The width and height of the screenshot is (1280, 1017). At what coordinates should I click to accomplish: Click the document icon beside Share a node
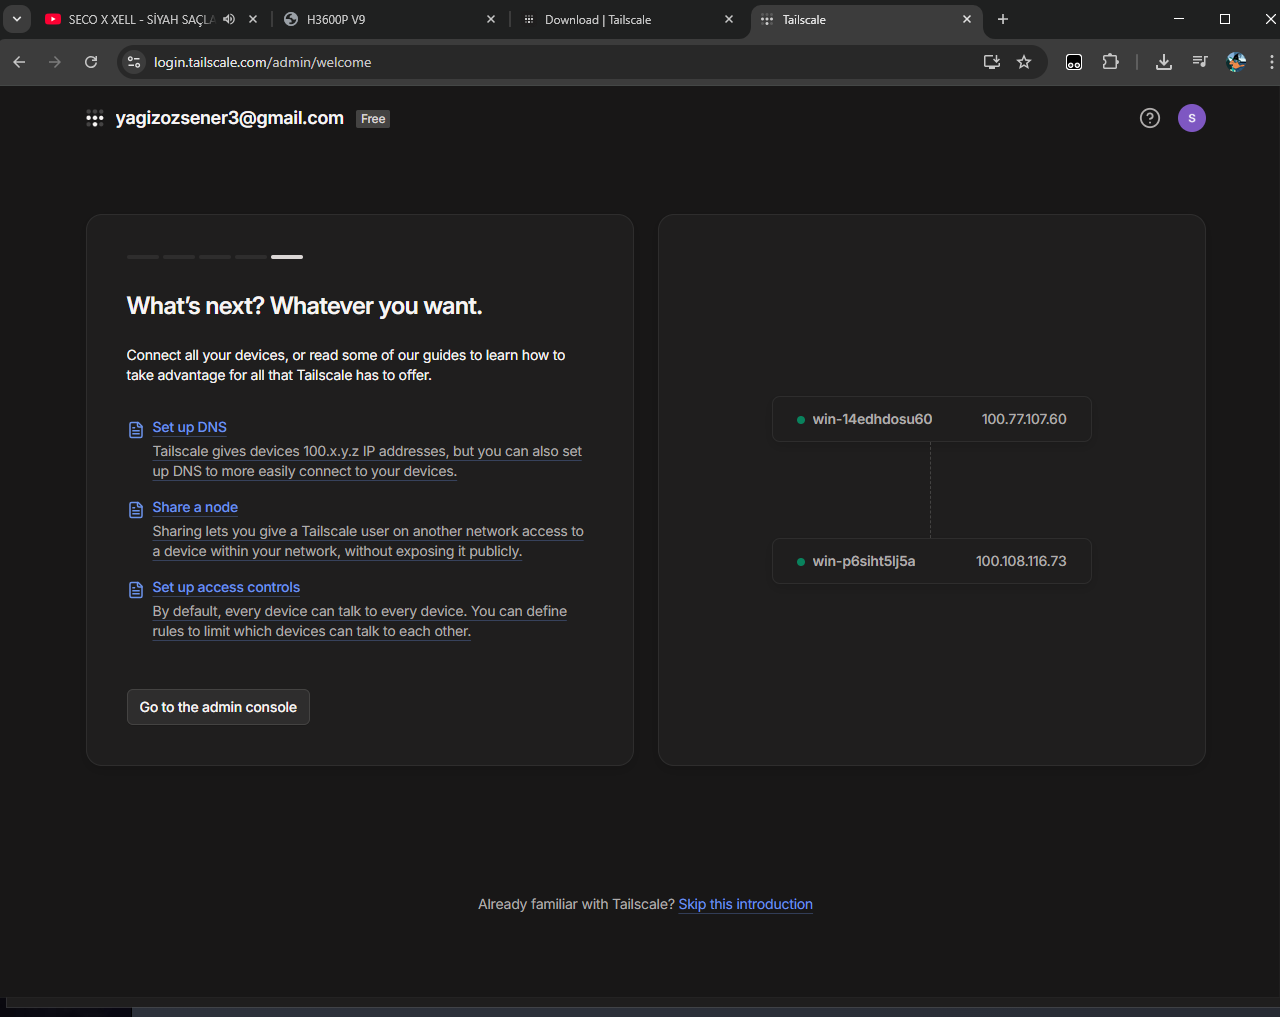click(x=136, y=510)
